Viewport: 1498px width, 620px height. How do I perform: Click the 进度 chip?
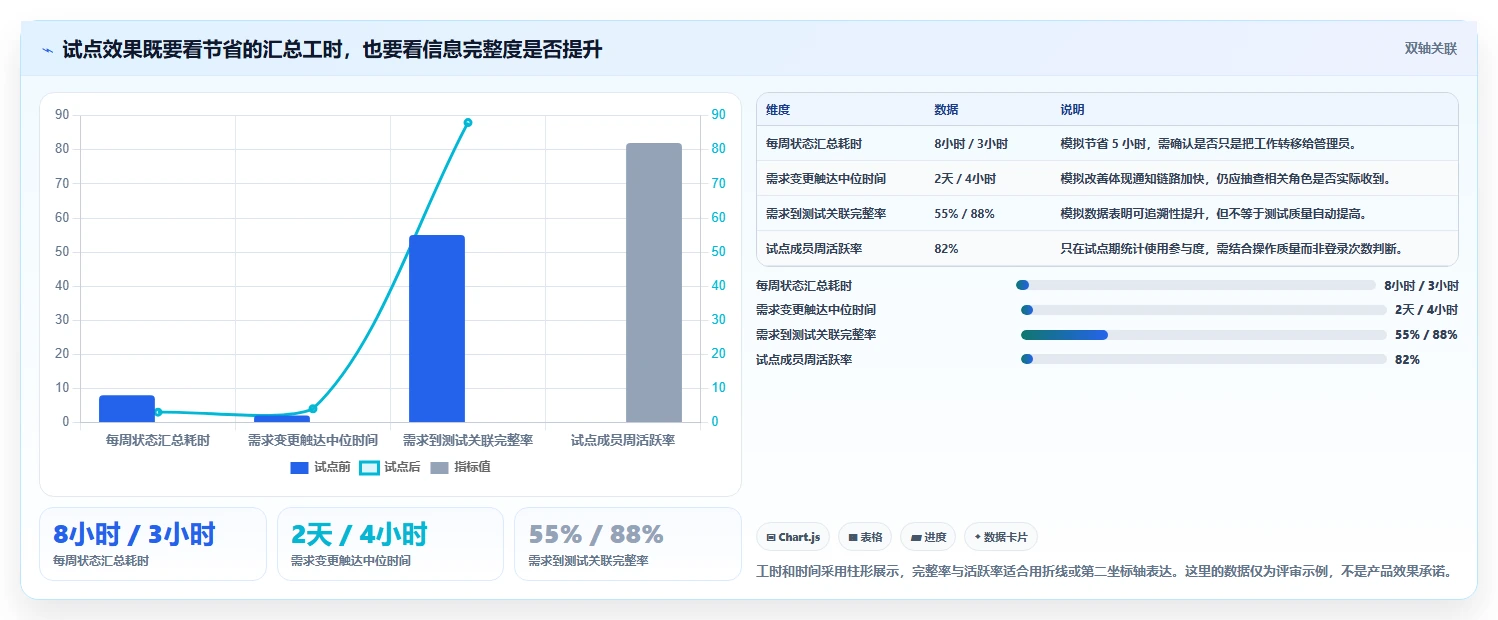coord(928,537)
